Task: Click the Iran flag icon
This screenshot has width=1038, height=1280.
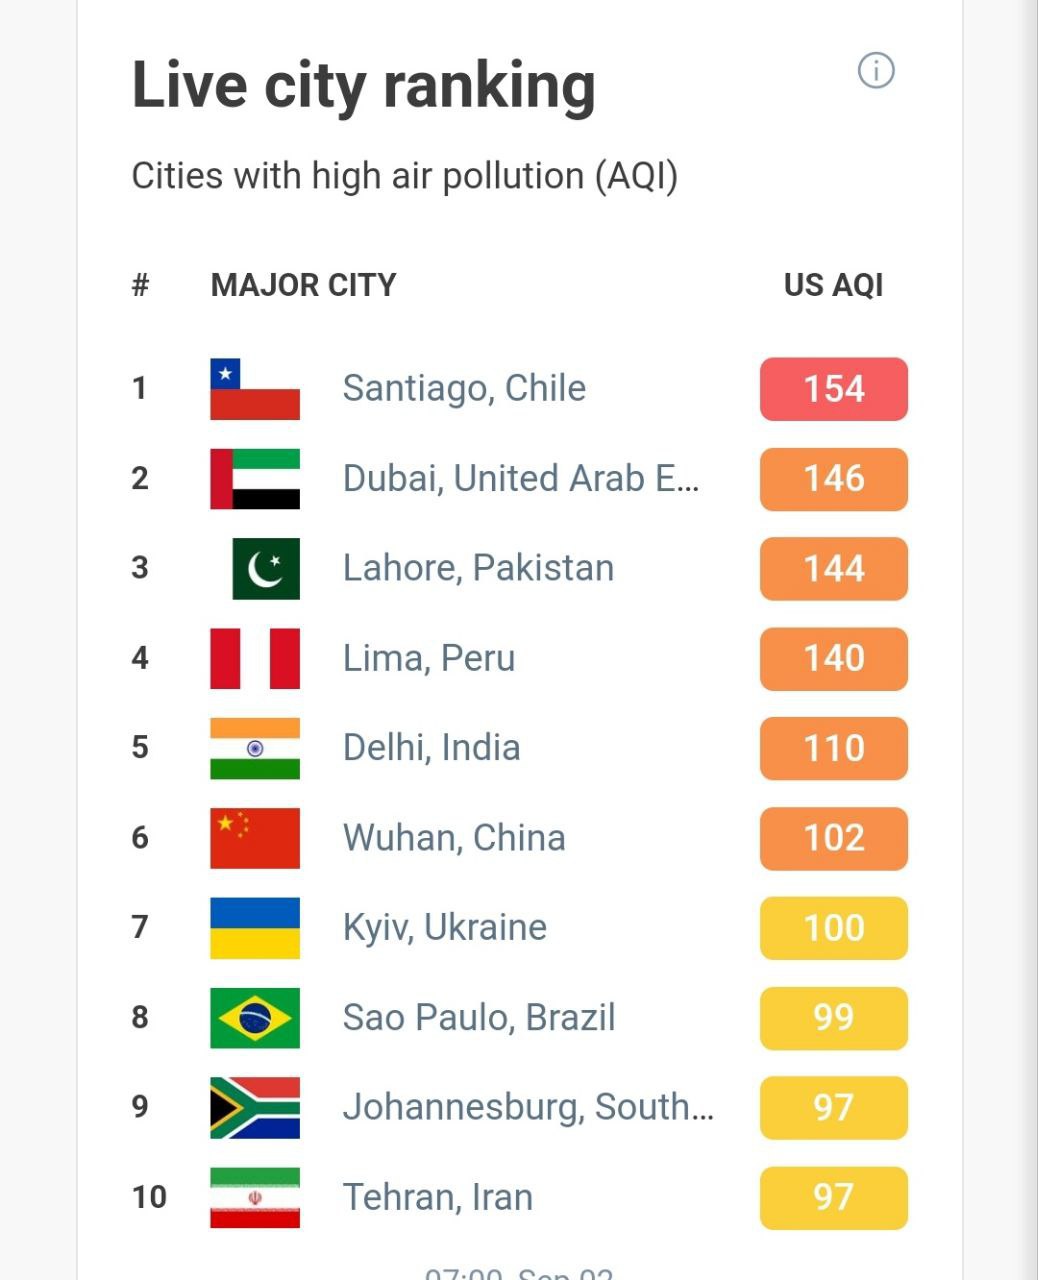Action: 255,1197
